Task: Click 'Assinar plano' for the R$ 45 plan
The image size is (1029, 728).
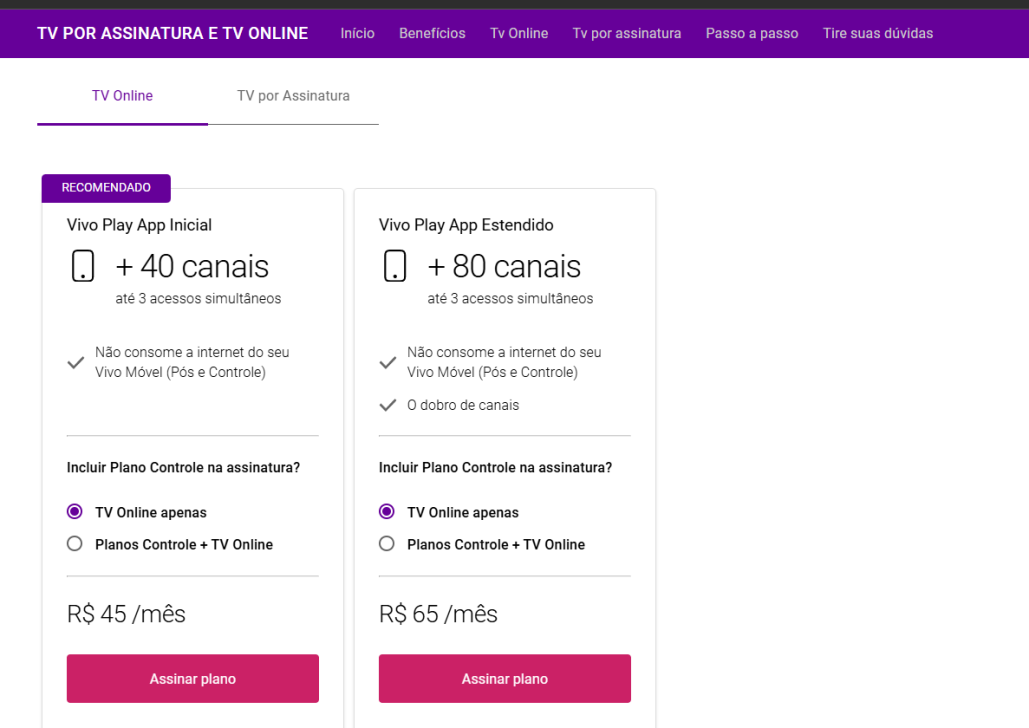Action: (x=193, y=679)
